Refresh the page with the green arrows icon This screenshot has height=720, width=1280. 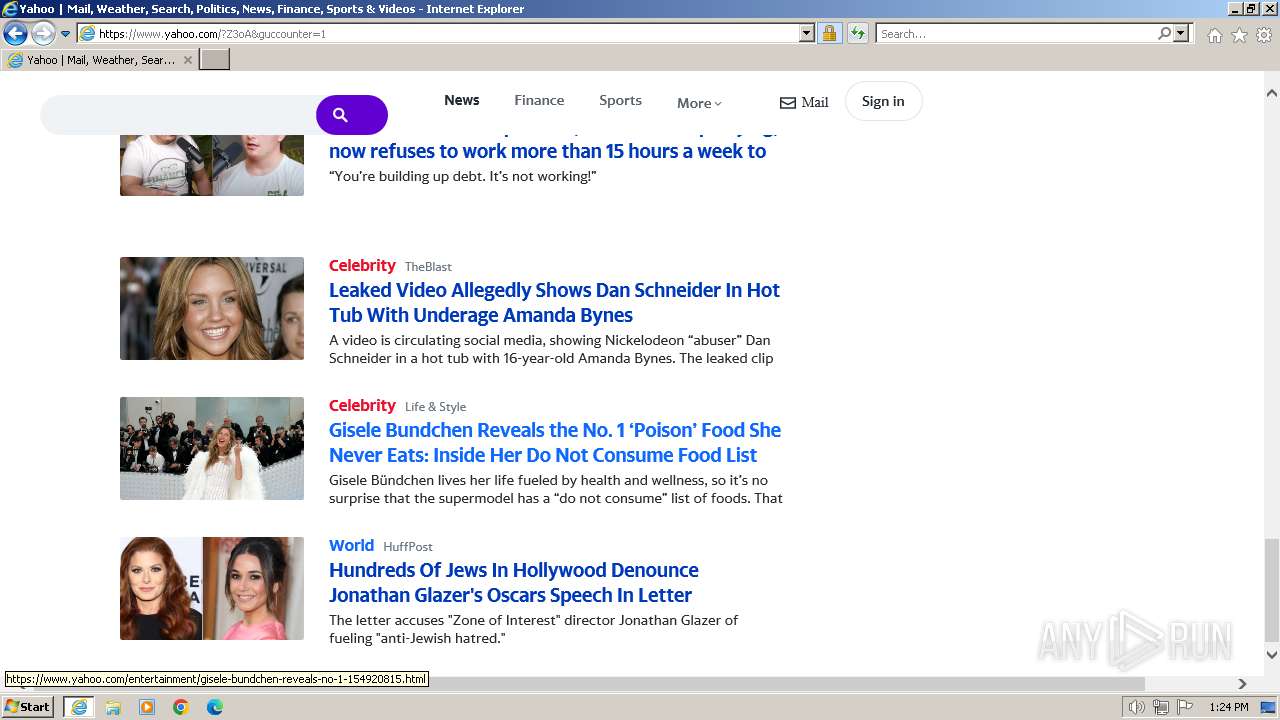857,34
